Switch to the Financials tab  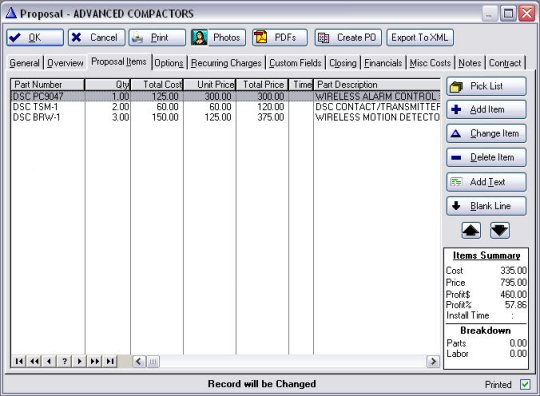pyautogui.click(x=383, y=63)
